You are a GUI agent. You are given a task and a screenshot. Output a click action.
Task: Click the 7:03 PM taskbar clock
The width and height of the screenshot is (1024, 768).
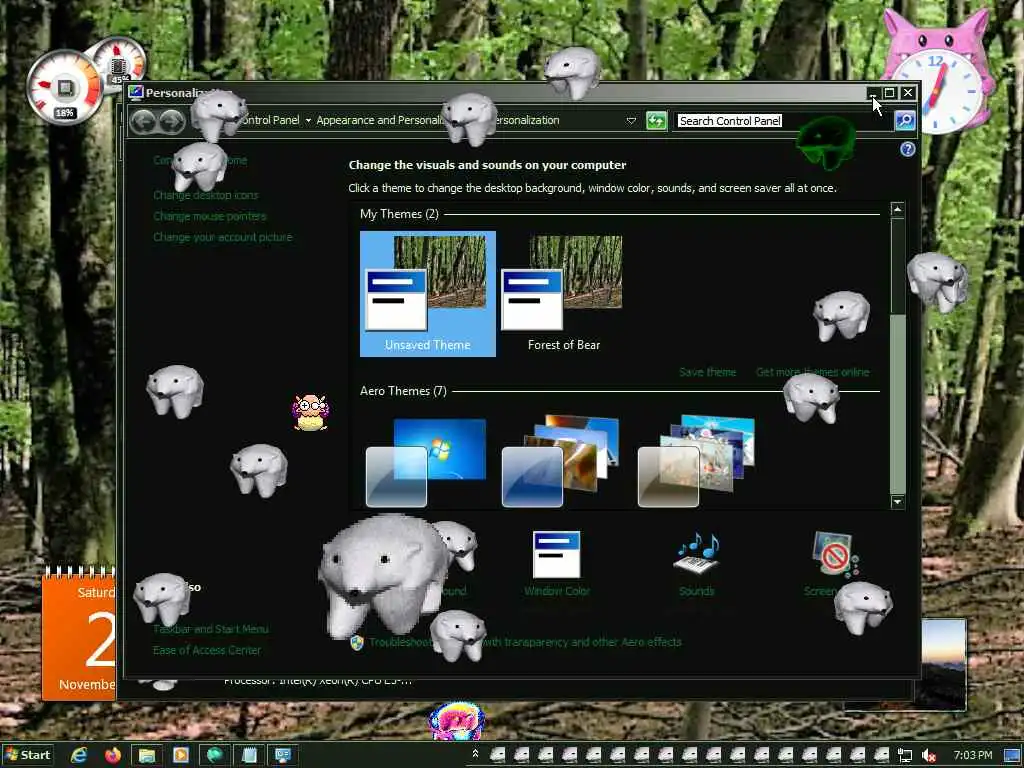click(972, 756)
